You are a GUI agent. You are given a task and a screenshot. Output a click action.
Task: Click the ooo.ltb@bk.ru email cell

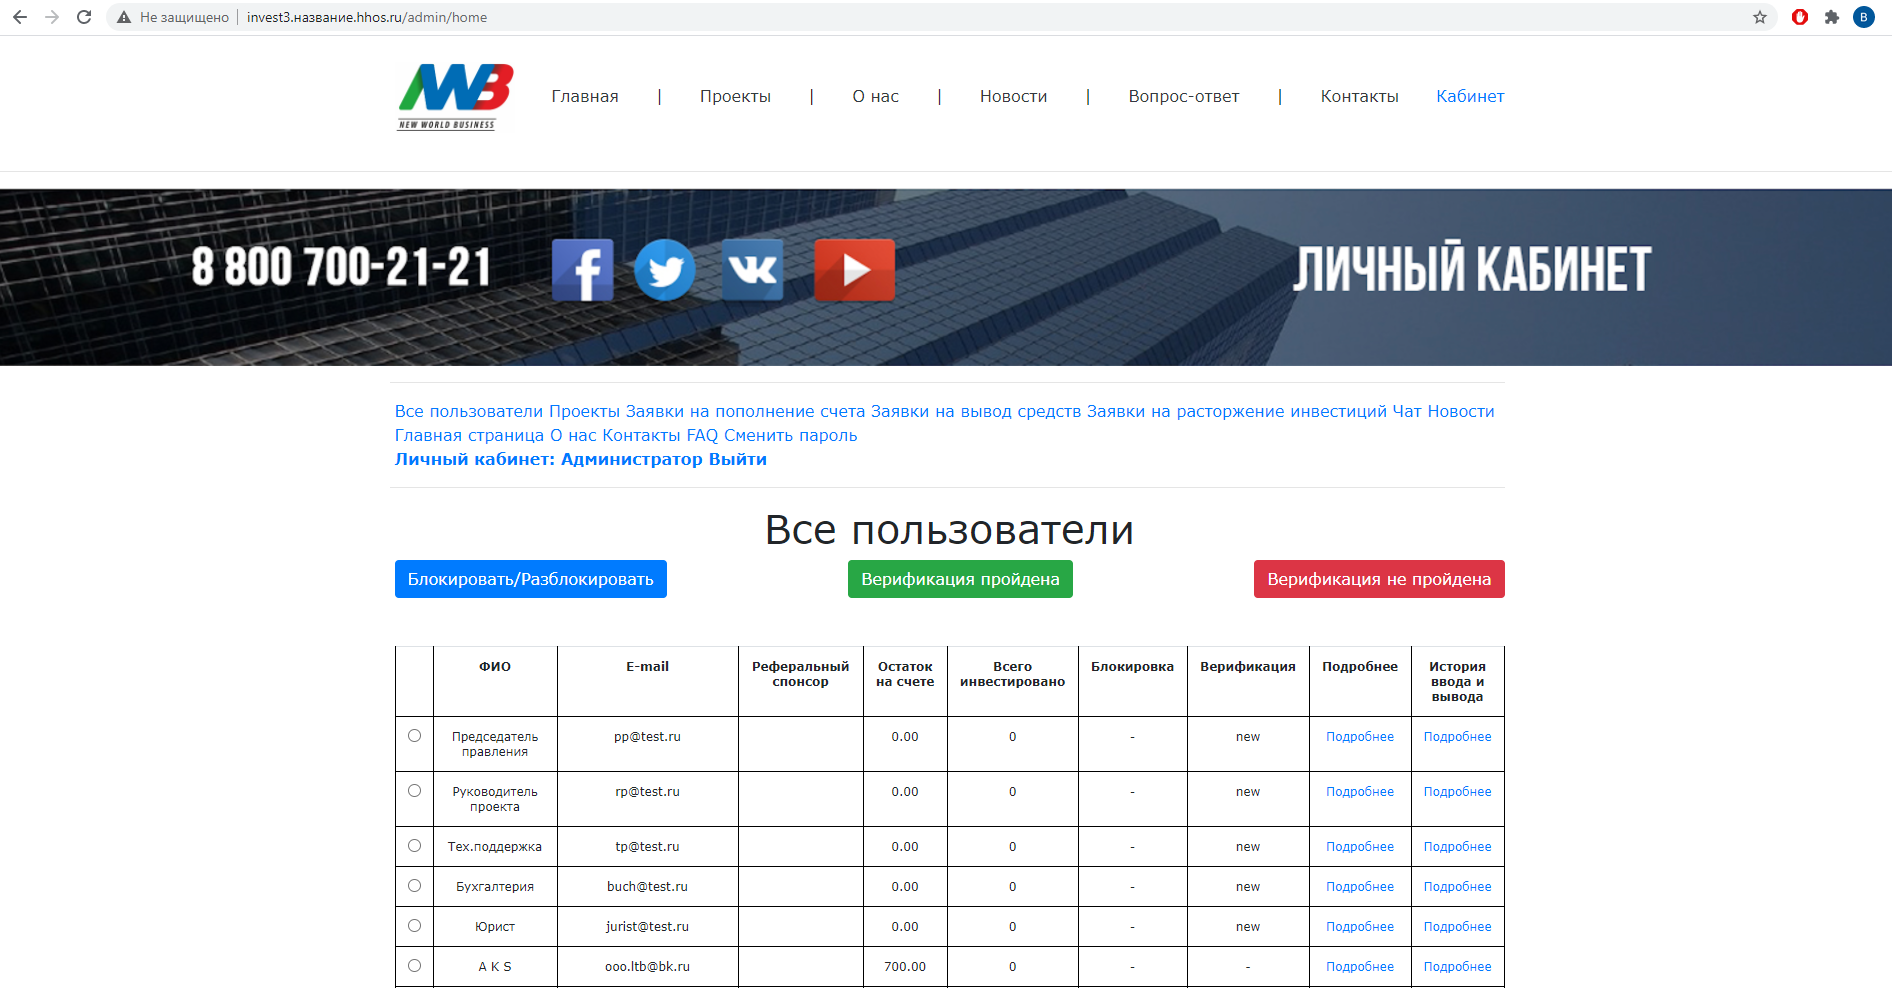(647, 967)
